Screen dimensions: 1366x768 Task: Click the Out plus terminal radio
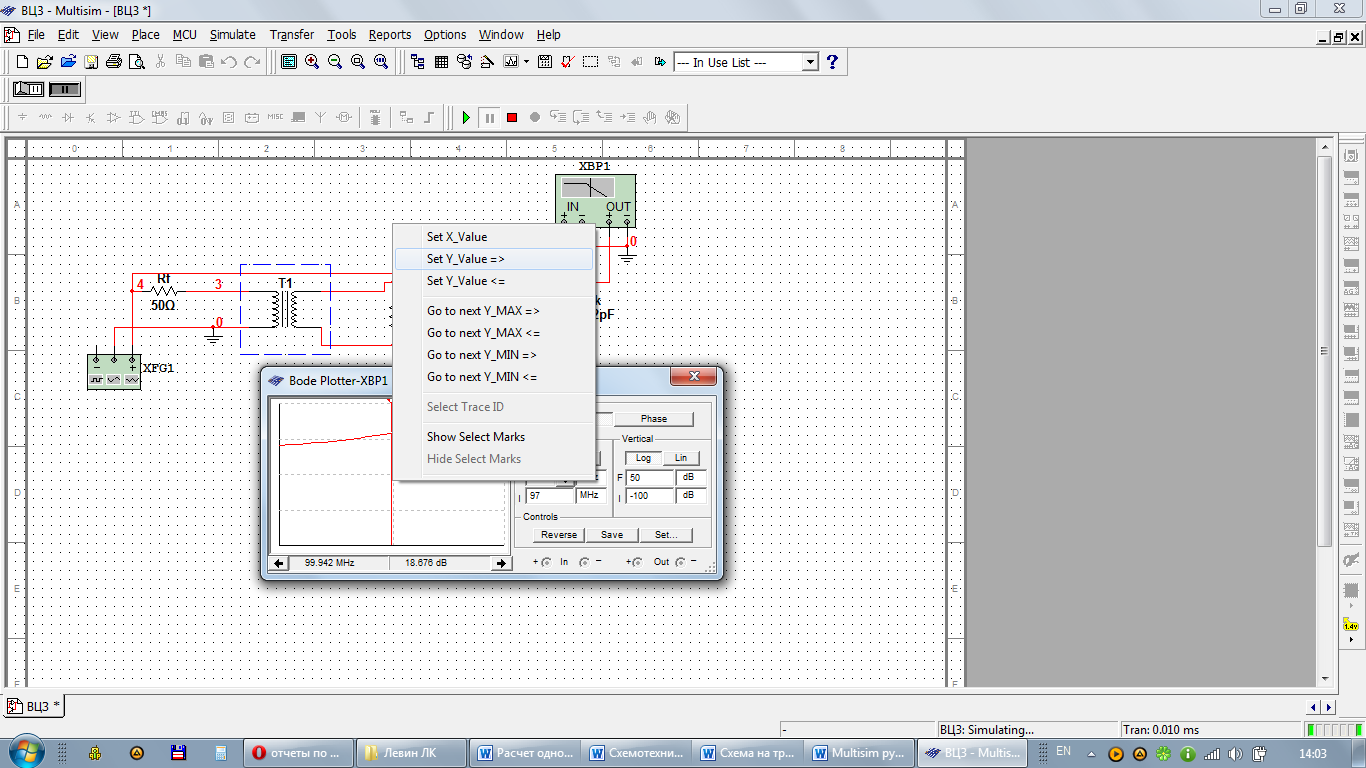(640, 562)
